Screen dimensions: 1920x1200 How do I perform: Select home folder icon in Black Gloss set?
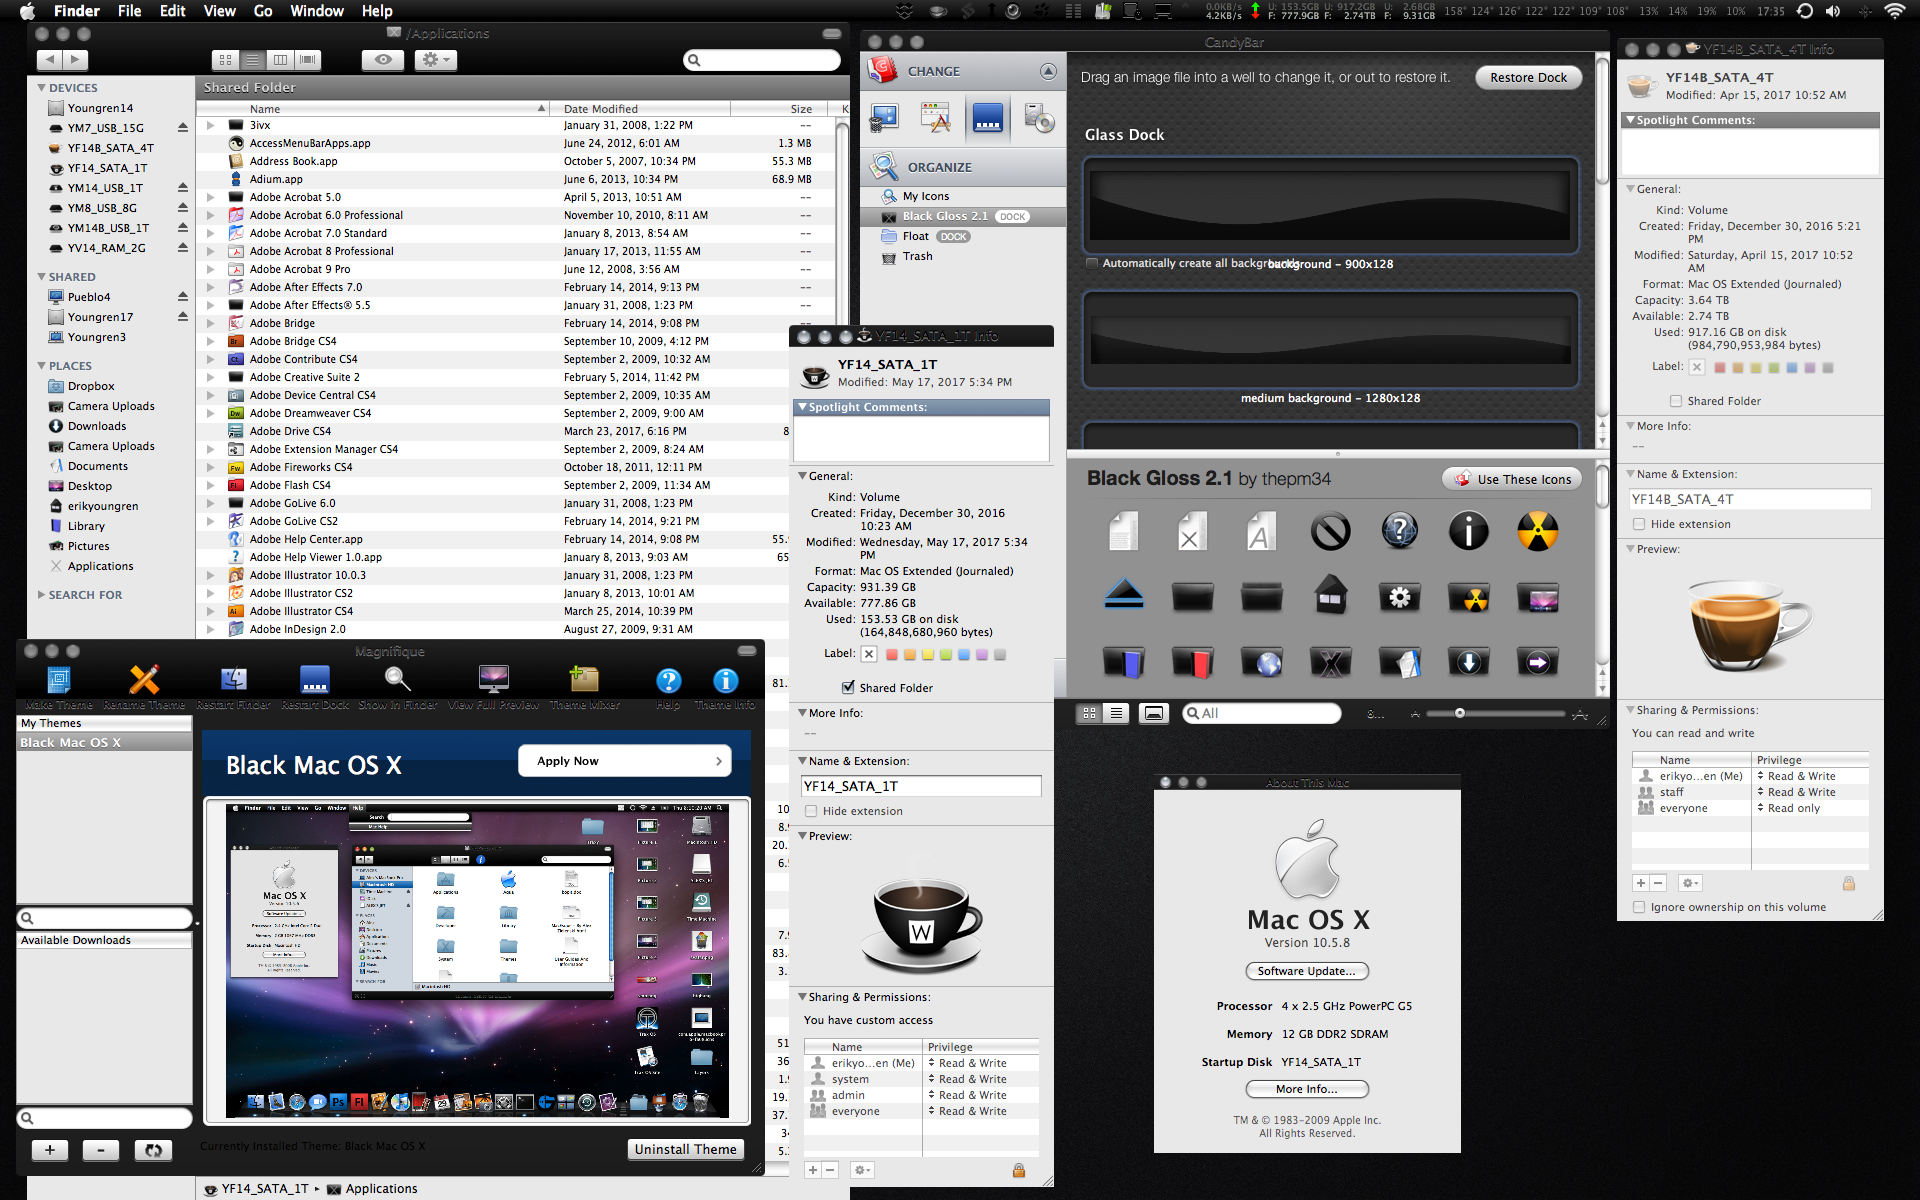click(1330, 596)
